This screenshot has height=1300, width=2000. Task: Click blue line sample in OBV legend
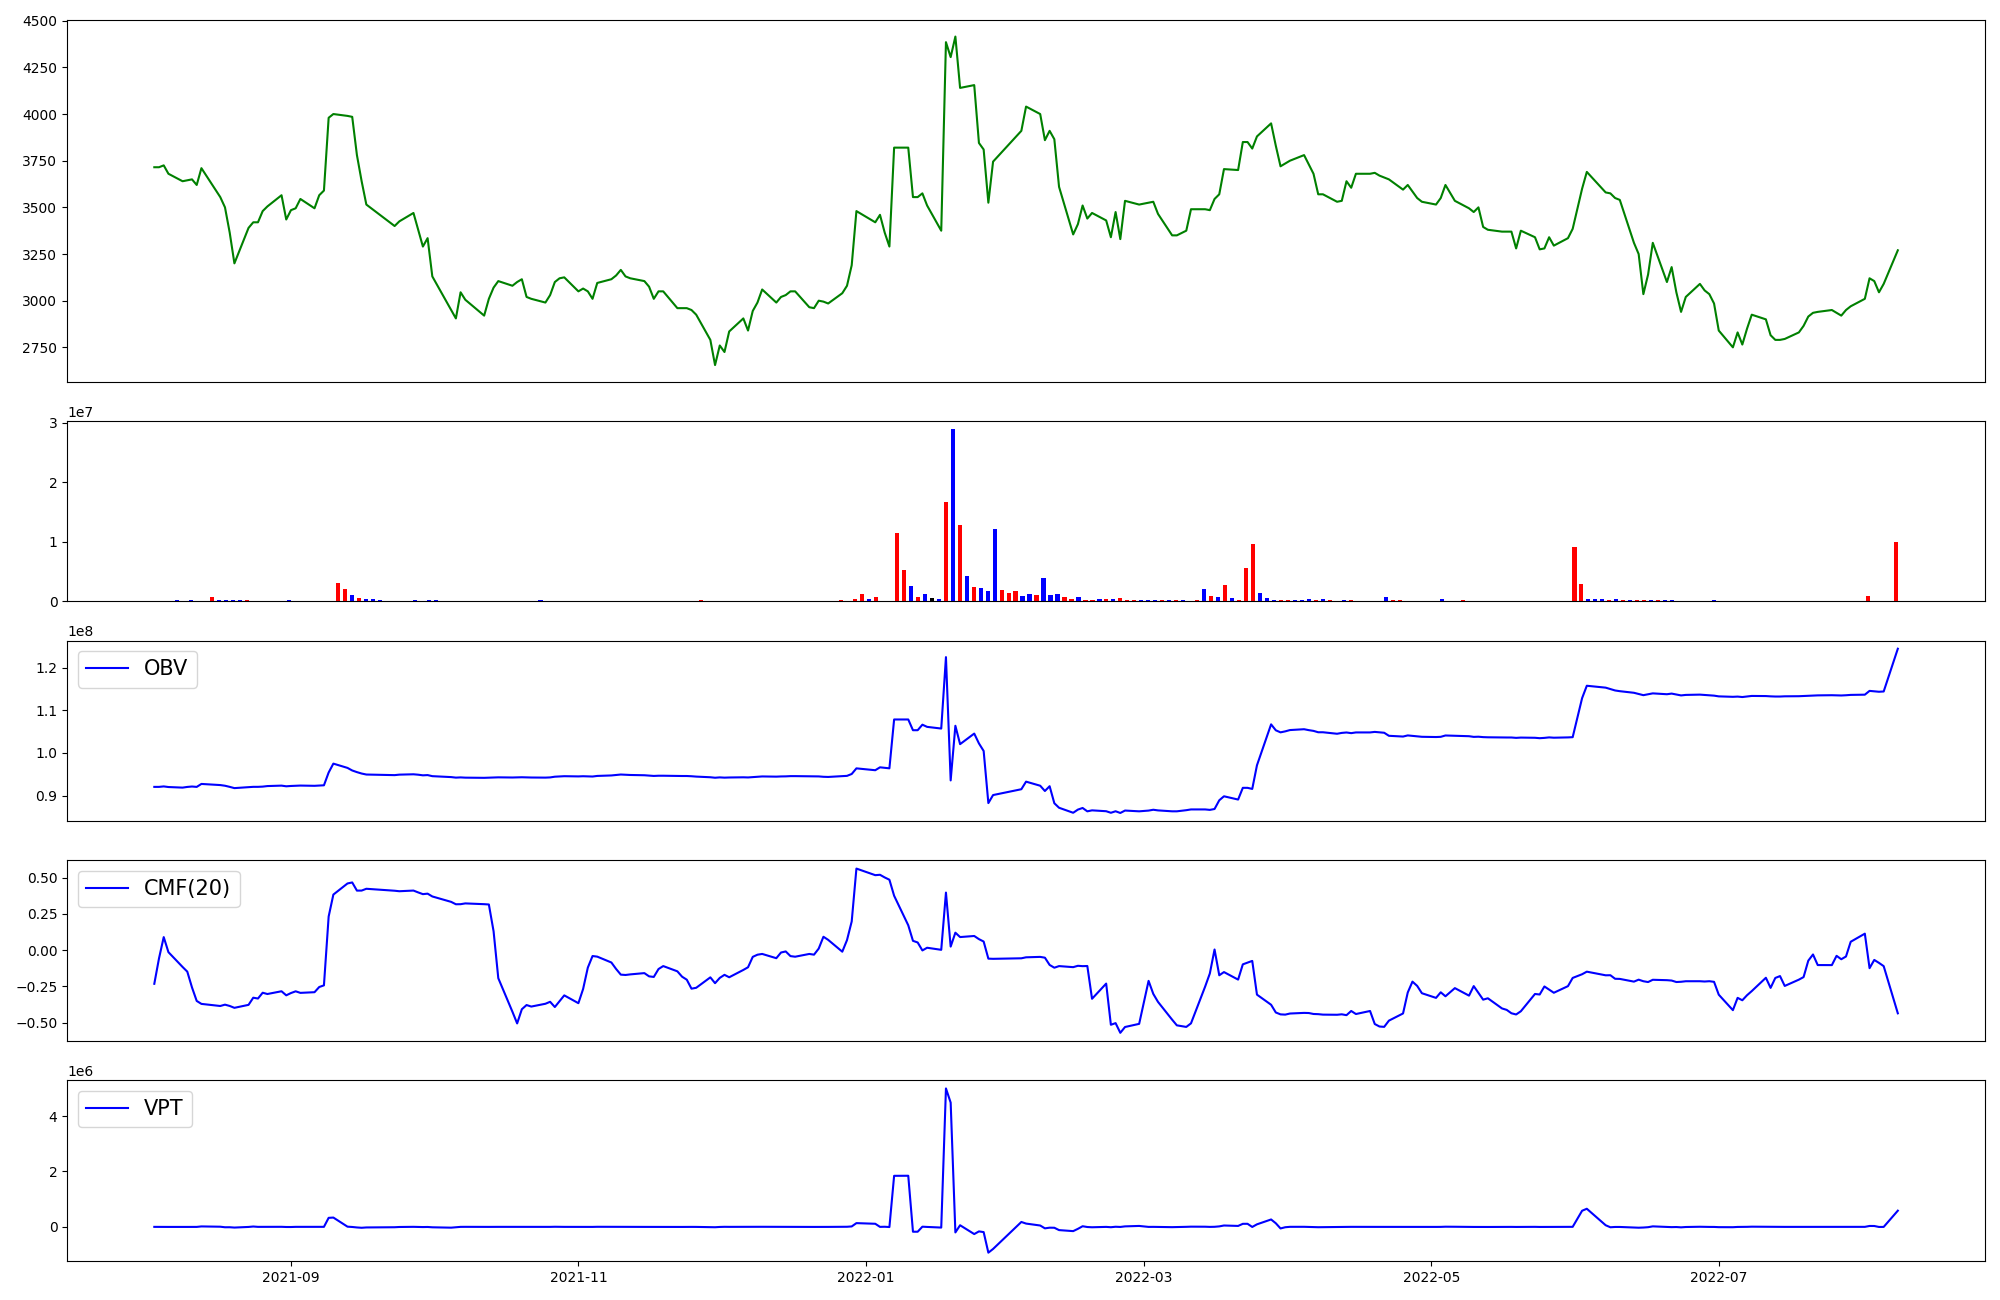click(108, 669)
